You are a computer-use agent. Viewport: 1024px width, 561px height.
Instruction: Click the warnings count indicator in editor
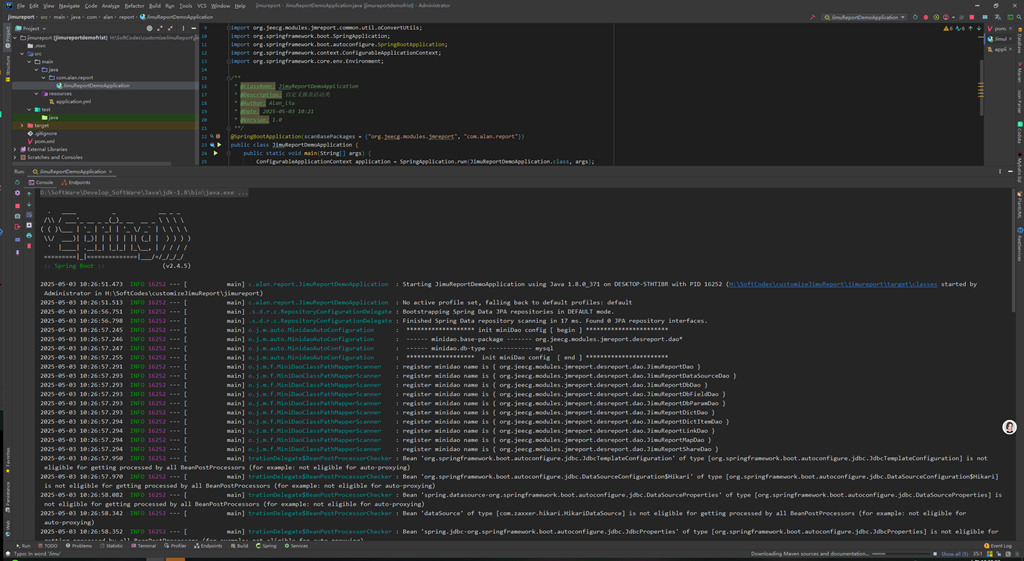pos(948,29)
